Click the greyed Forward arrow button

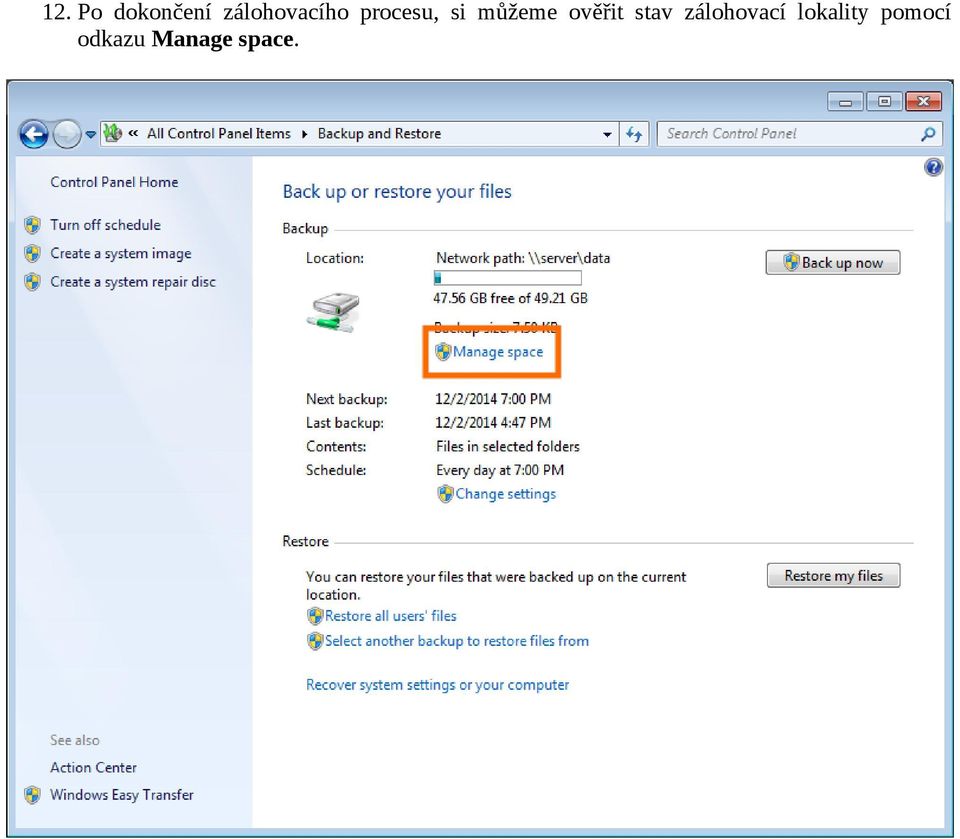tap(66, 134)
